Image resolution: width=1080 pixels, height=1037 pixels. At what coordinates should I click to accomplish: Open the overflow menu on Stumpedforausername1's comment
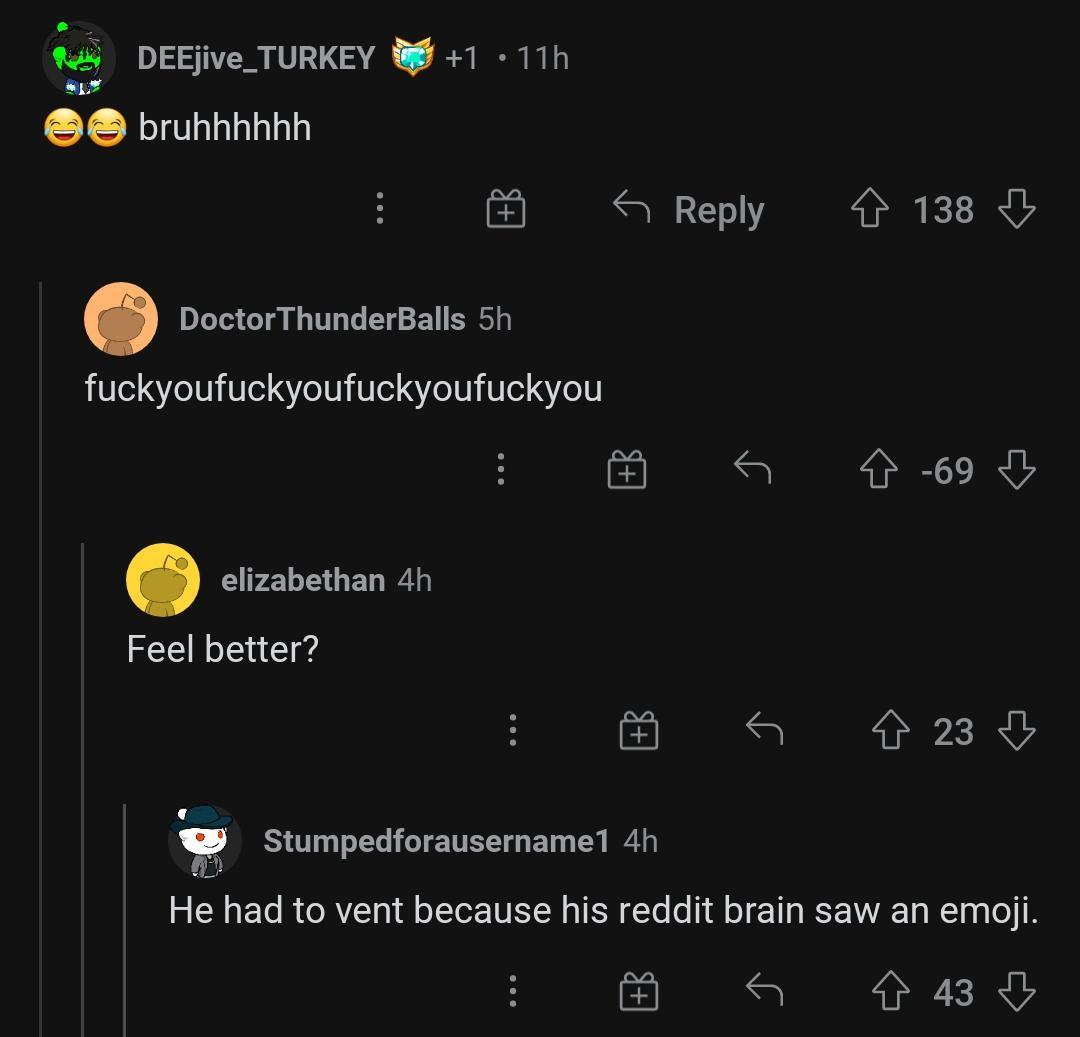(x=513, y=992)
